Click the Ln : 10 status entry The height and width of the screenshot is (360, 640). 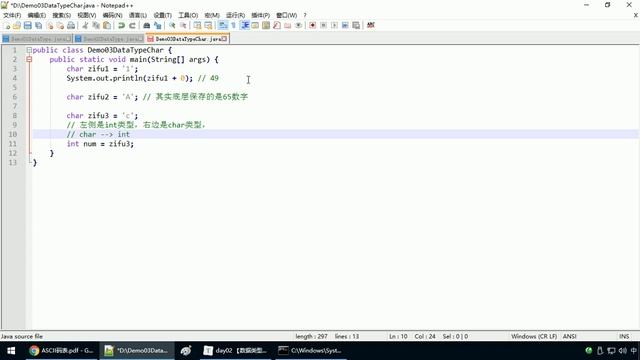(x=398, y=336)
